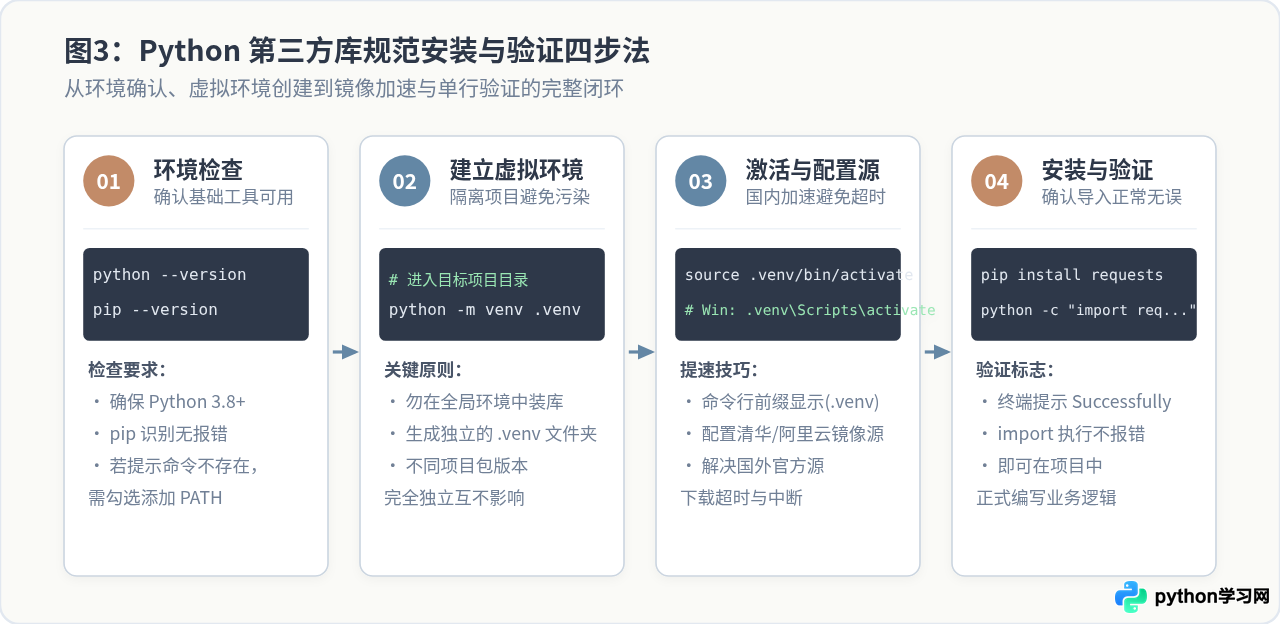This screenshot has height=624, width=1280.
Task: Click the subtitle beginning '从环境确认、虚拟环境创建'
Action: tap(344, 88)
